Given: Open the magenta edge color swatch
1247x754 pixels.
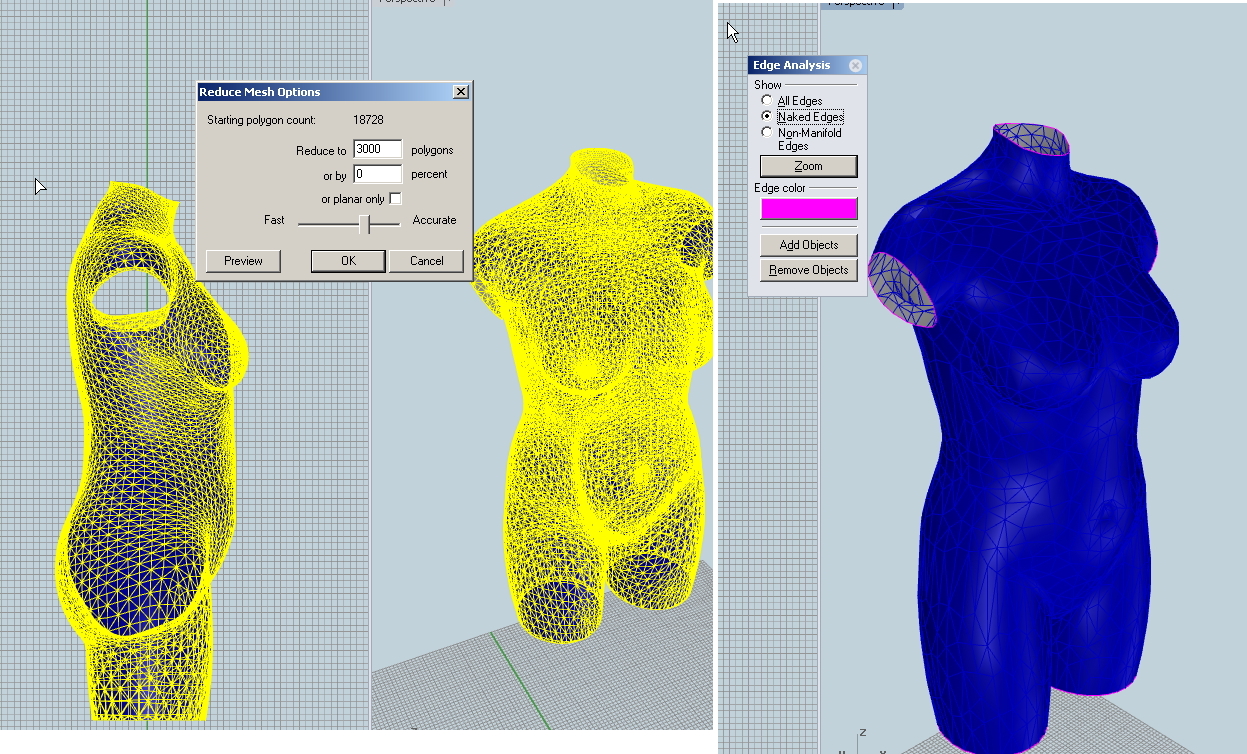Looking at the screenshot, I should [809, 209].
